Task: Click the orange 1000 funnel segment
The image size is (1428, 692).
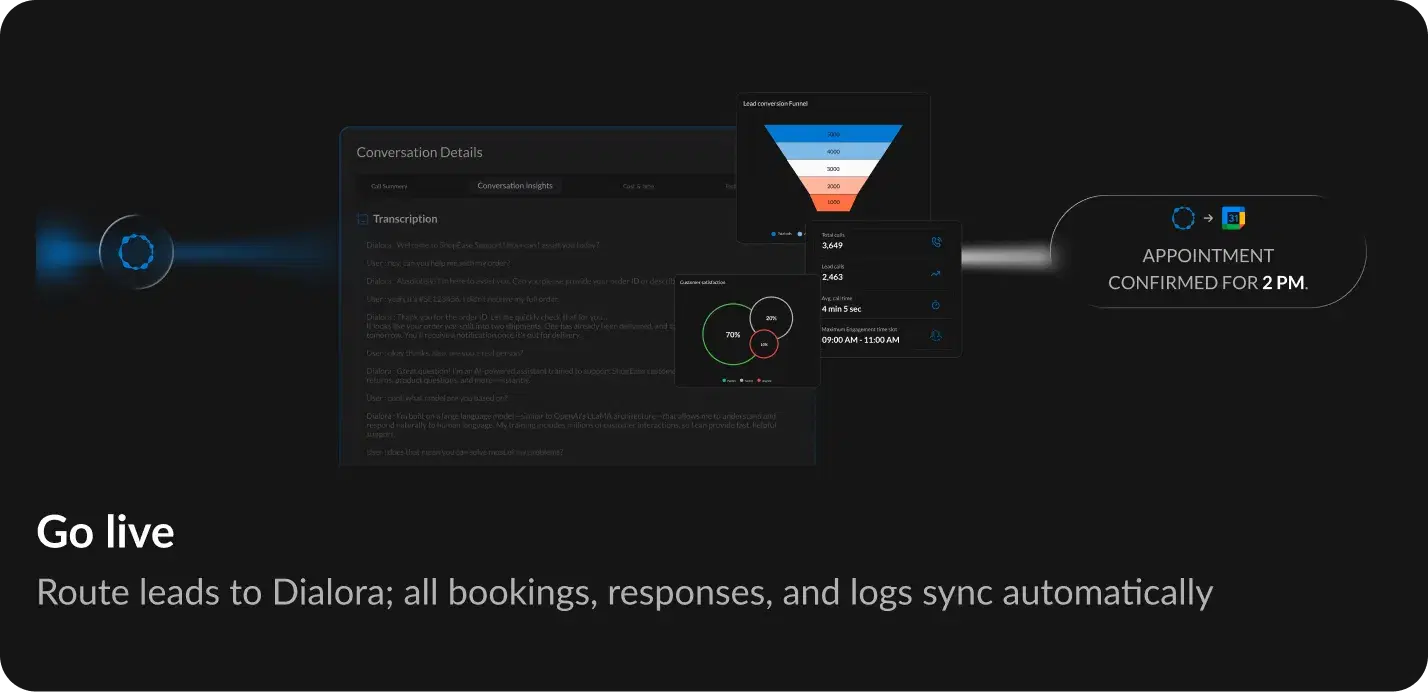Action: coord(833,203)
